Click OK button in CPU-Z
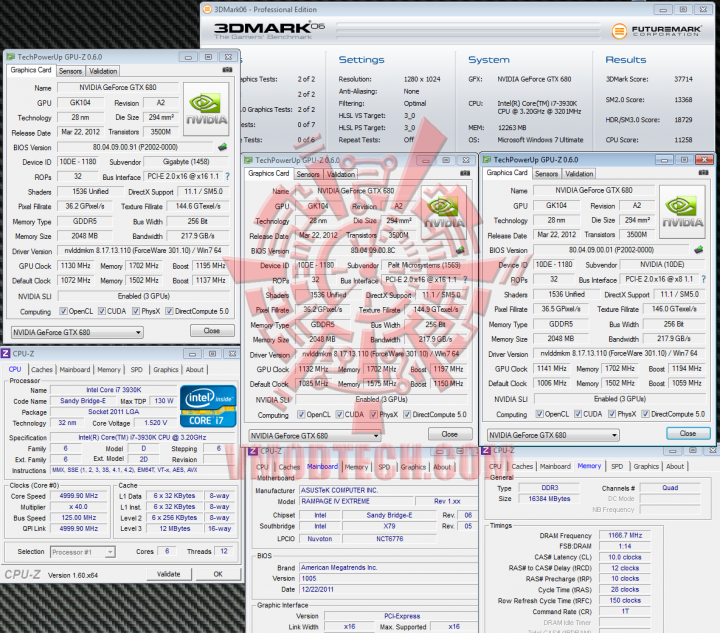720x633 pixels. [x=218, y=574]
